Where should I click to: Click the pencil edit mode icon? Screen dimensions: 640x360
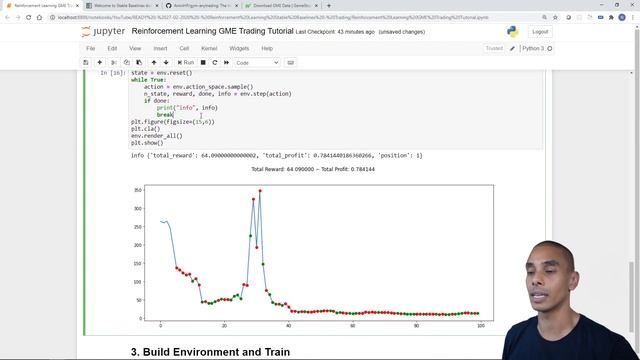point(513,48)
